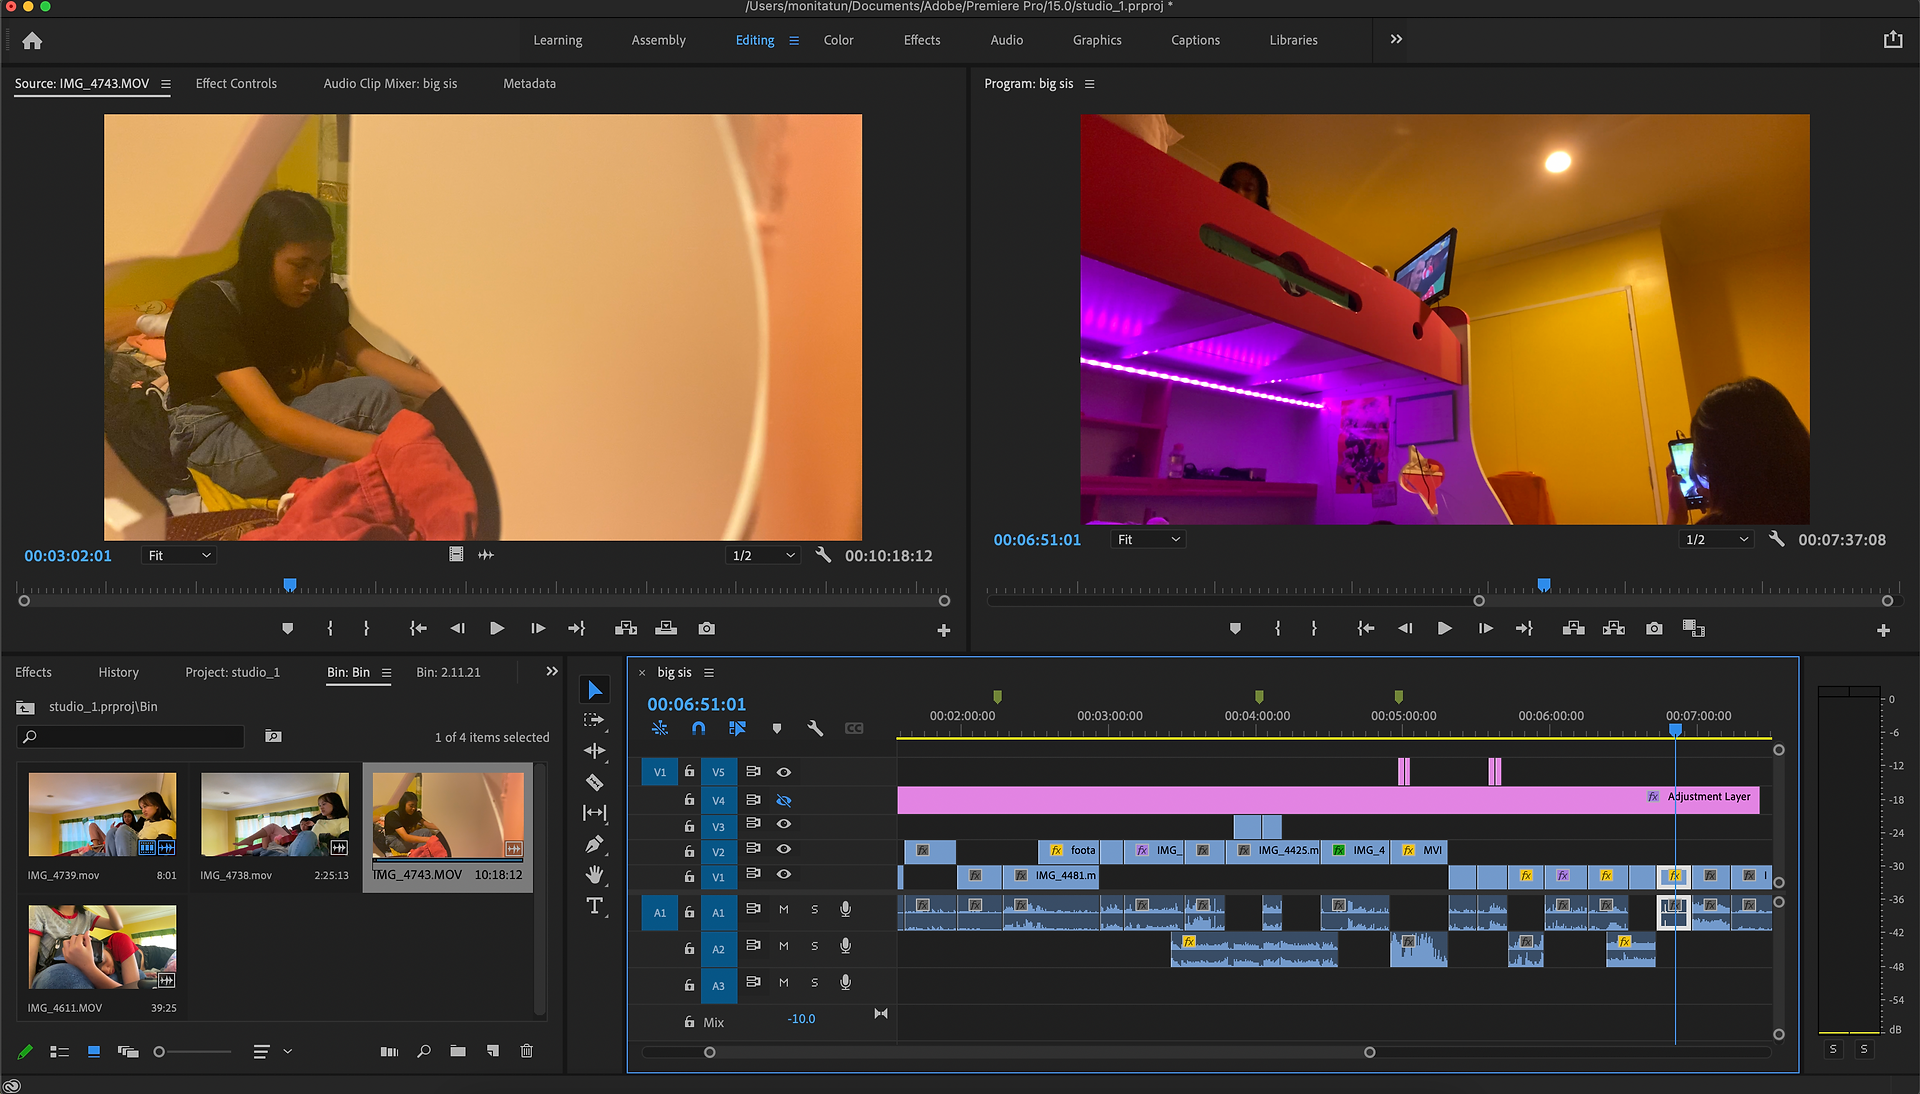This screenshot has width=1920, height=1094.
Task: Switch to Color workspace
Action: (838, 40)
